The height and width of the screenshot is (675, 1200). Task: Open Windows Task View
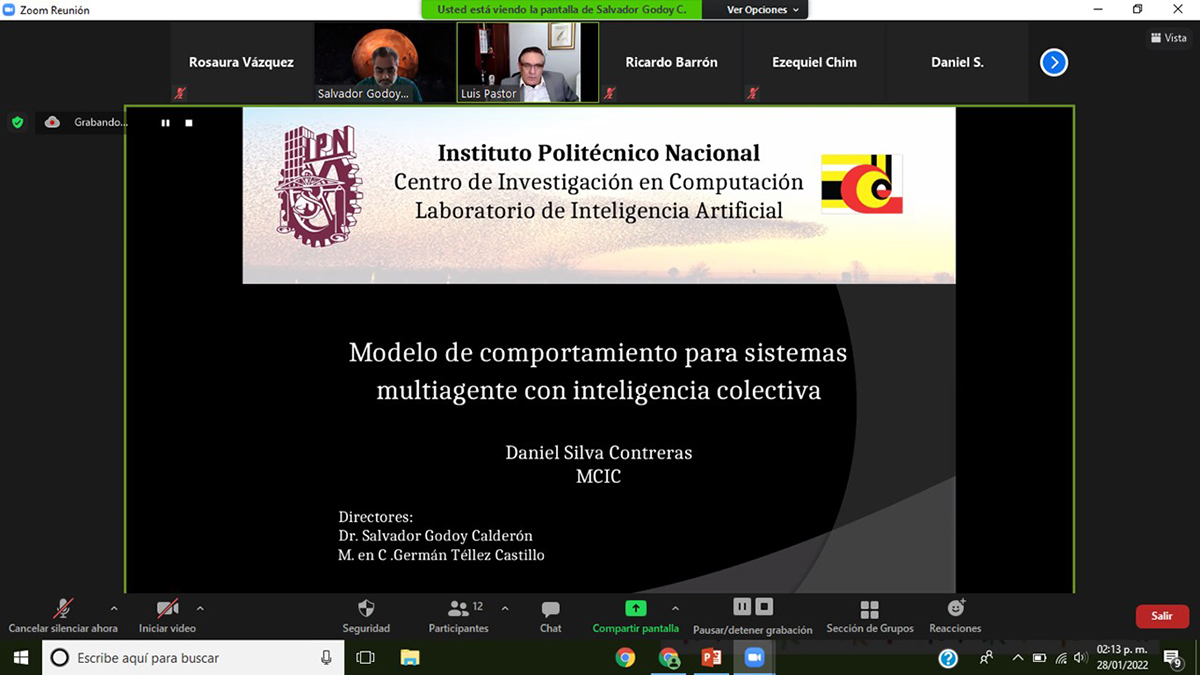[x=365, y=658]
